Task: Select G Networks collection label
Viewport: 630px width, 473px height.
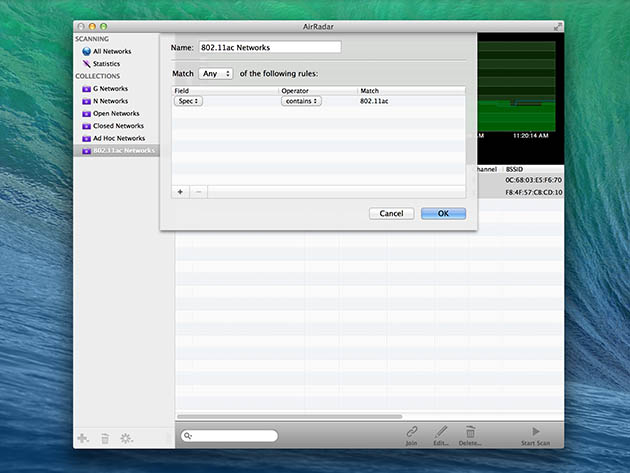Action: [110, 89]
